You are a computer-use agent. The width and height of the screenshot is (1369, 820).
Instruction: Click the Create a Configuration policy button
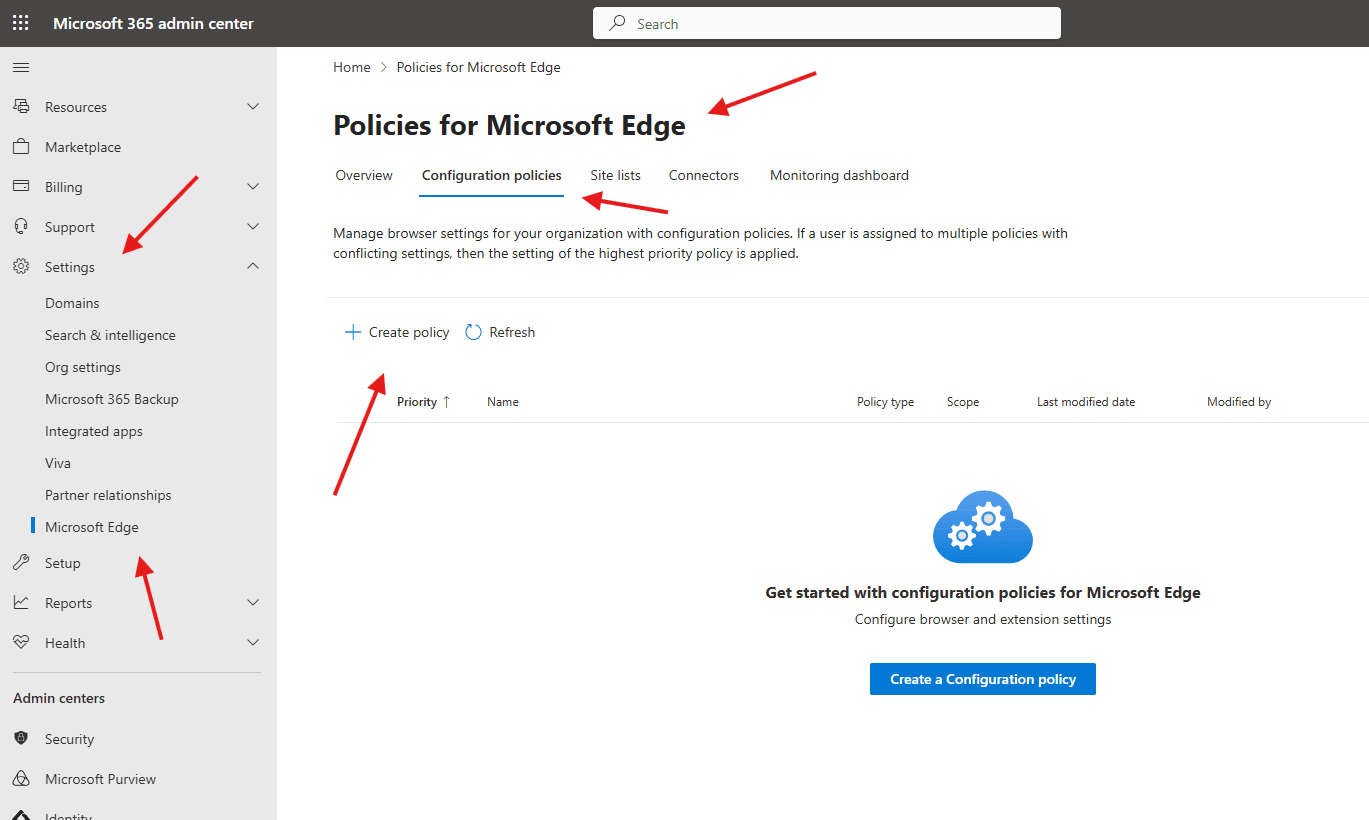coord(982,678)
